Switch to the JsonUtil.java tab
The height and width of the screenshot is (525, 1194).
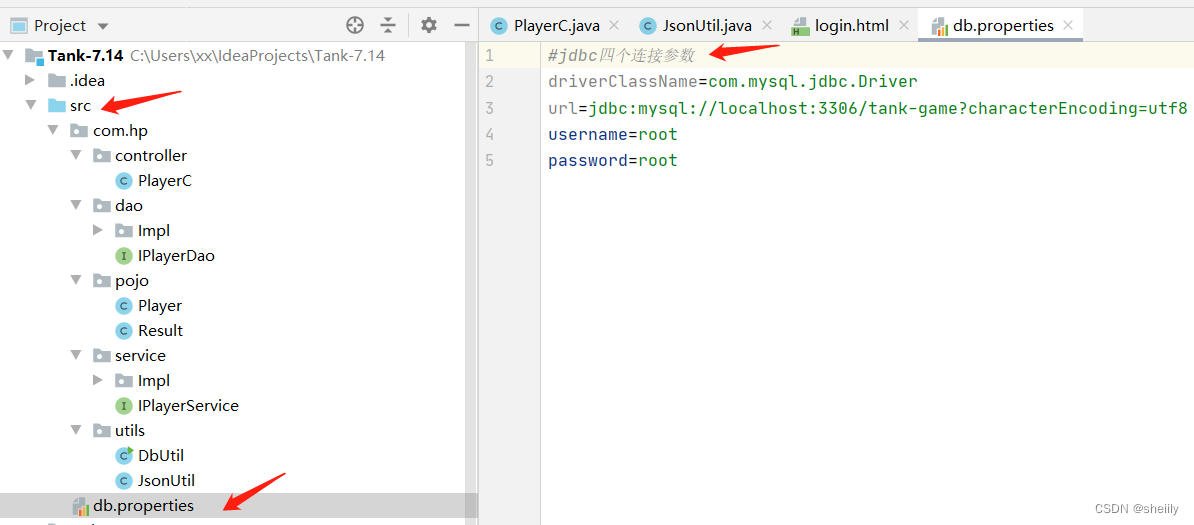pos(707,26)
